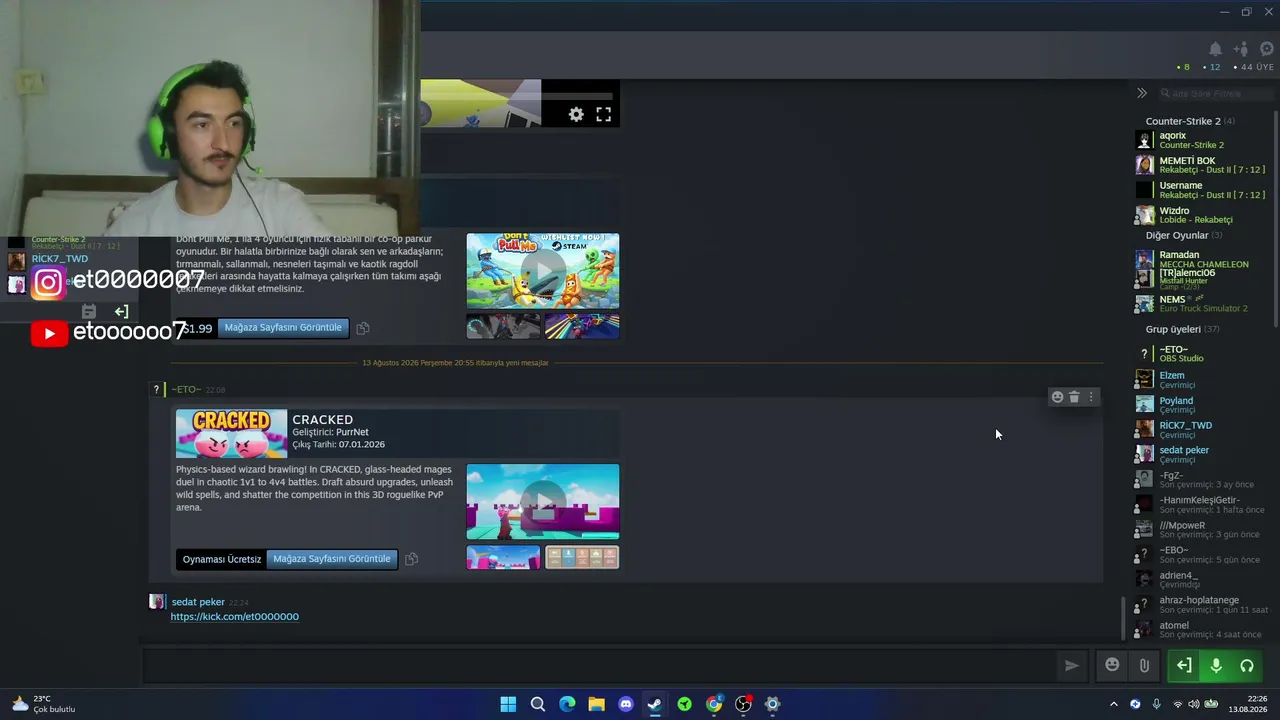Open the video player settings gear
Screen dimensions: 1280x720
coord(576,115)
